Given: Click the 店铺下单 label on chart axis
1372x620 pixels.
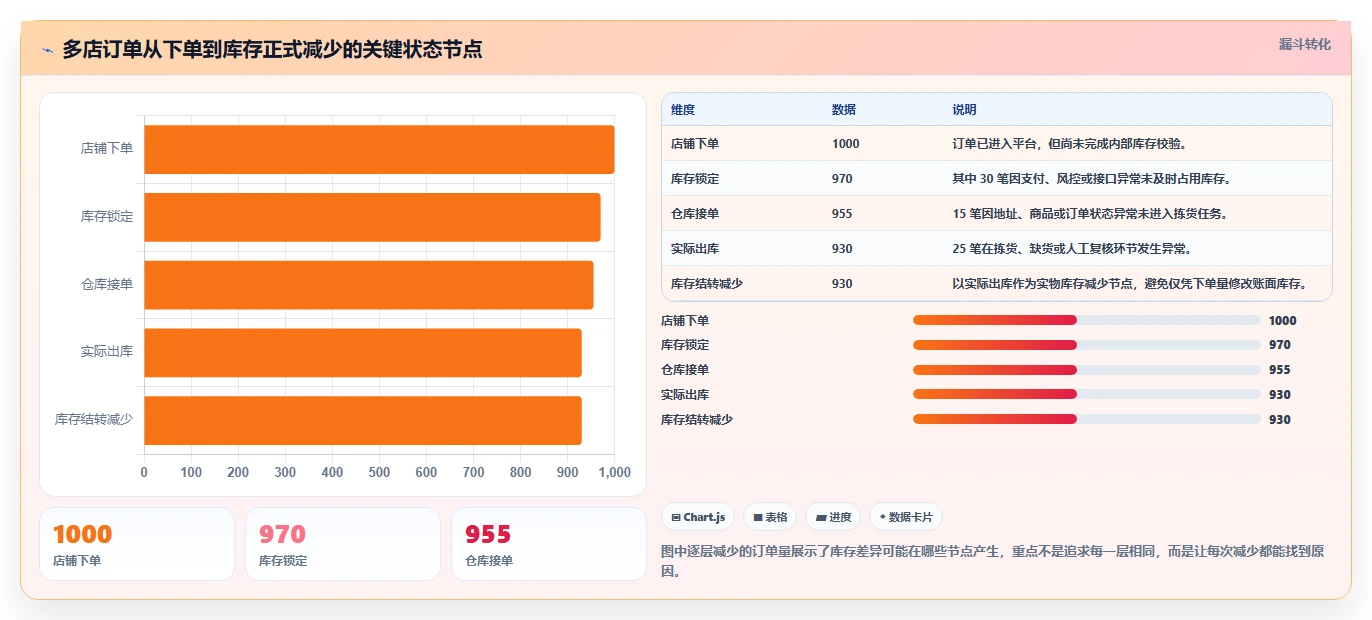Looking at the screenshot, I should click(107, 149).
